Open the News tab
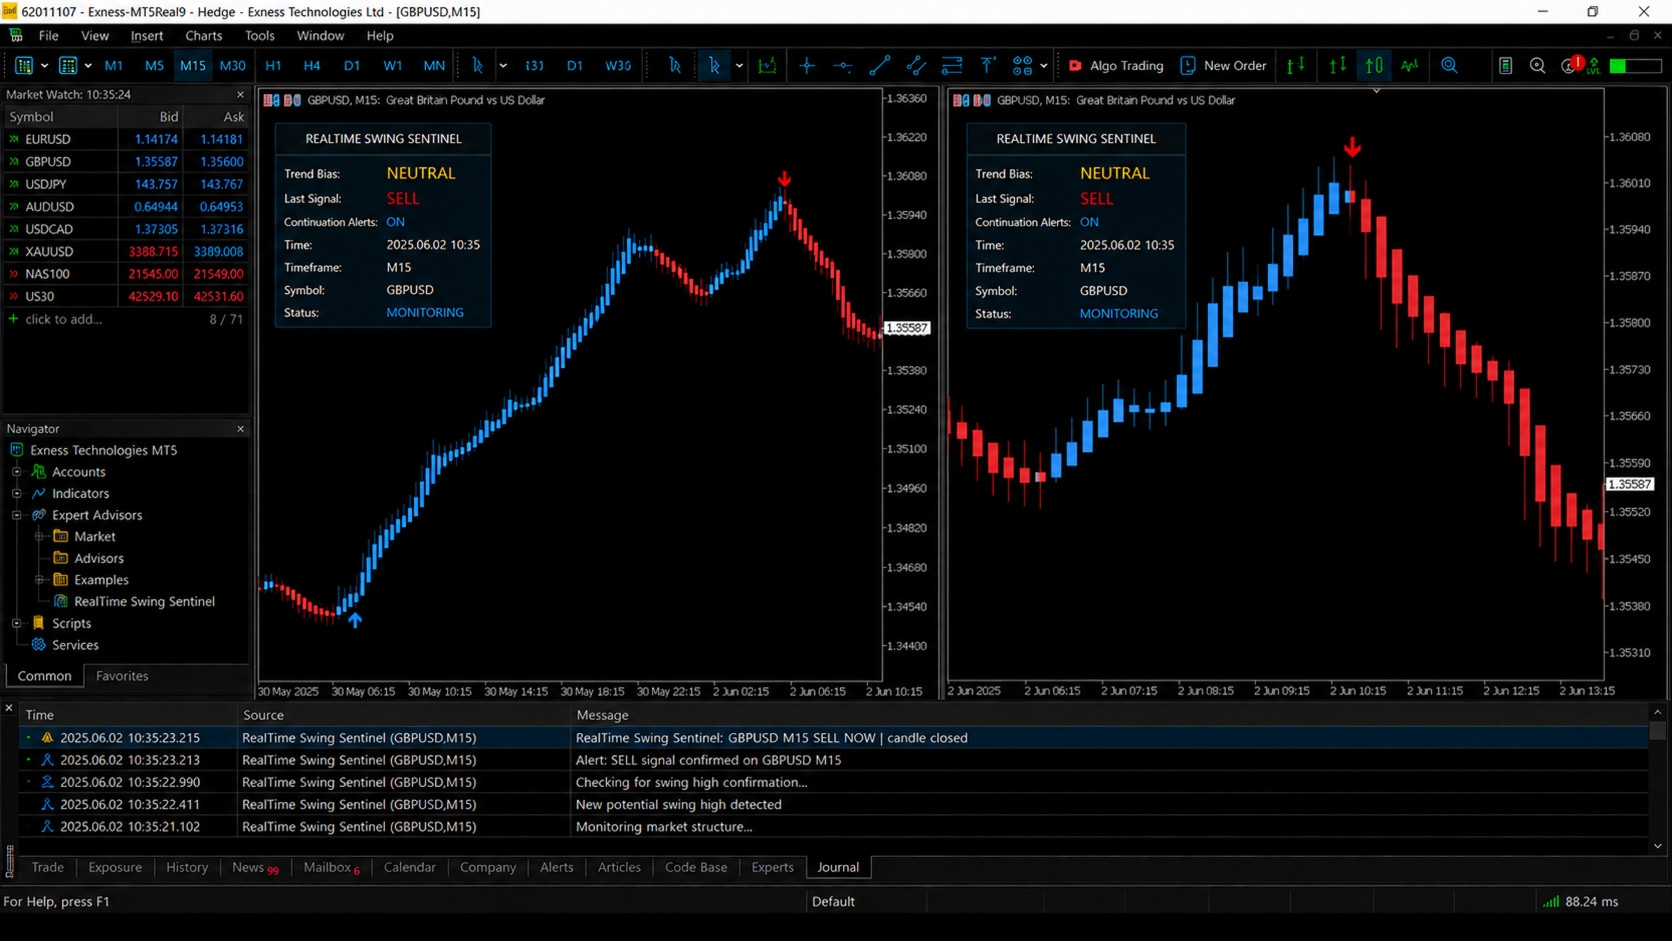This screenshot has height=941, width=1672. [x=254, y=867]
